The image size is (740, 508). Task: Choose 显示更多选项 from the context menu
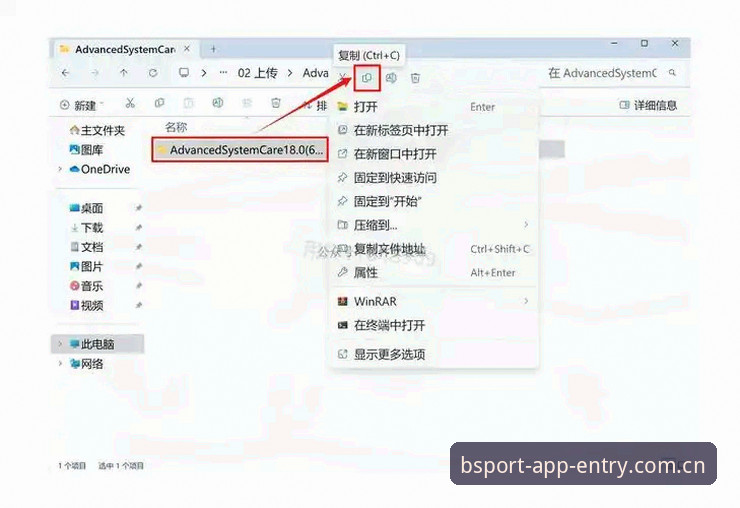click(x=434, y=354)
